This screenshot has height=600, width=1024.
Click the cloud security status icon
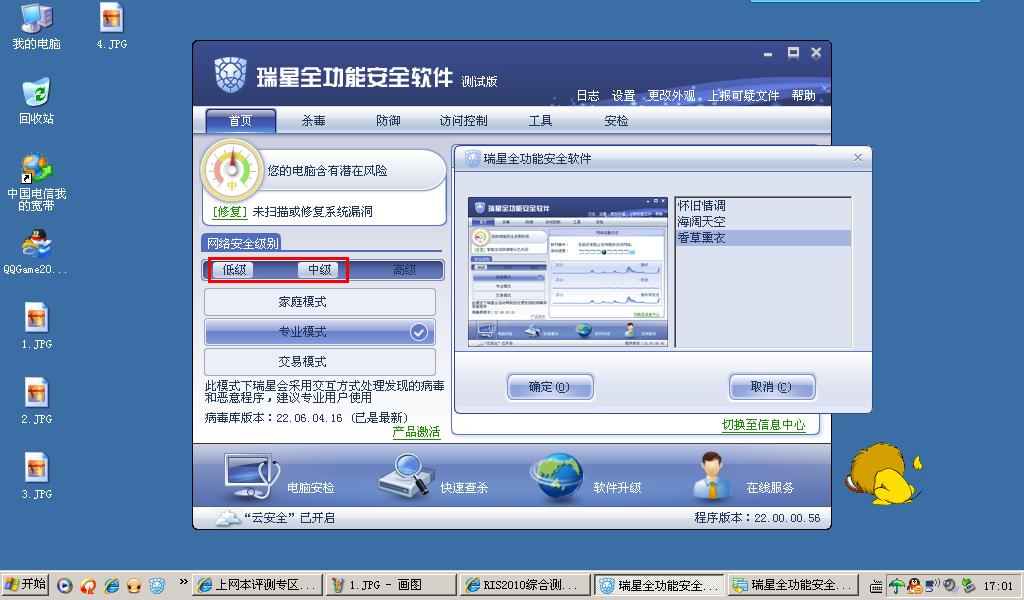227,518
